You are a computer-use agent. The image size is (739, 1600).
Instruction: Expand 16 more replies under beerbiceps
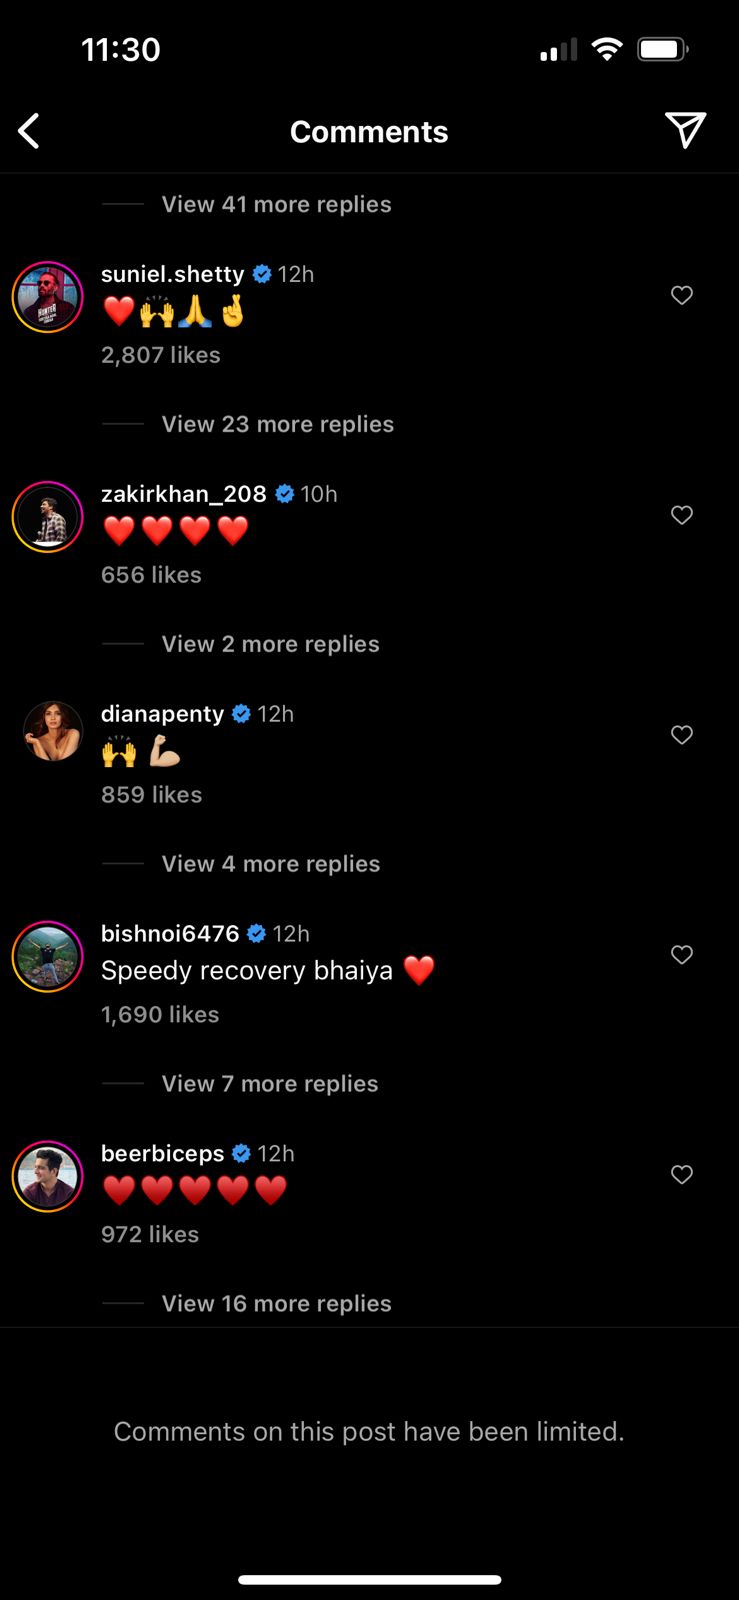pos(276,1303)
